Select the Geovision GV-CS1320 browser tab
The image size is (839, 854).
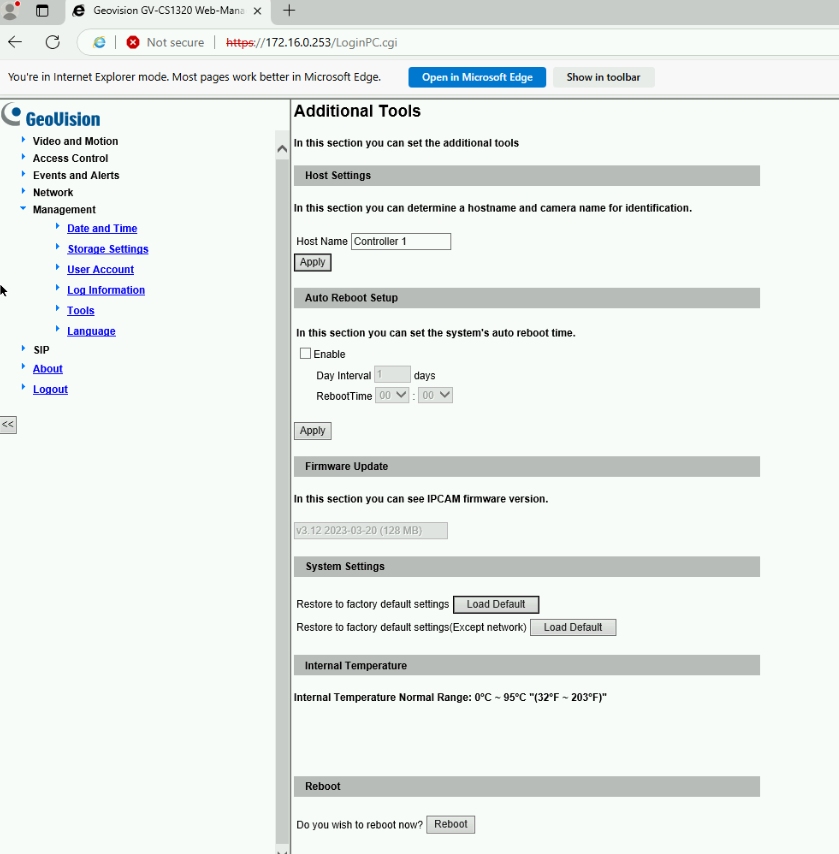coord(160,10)
